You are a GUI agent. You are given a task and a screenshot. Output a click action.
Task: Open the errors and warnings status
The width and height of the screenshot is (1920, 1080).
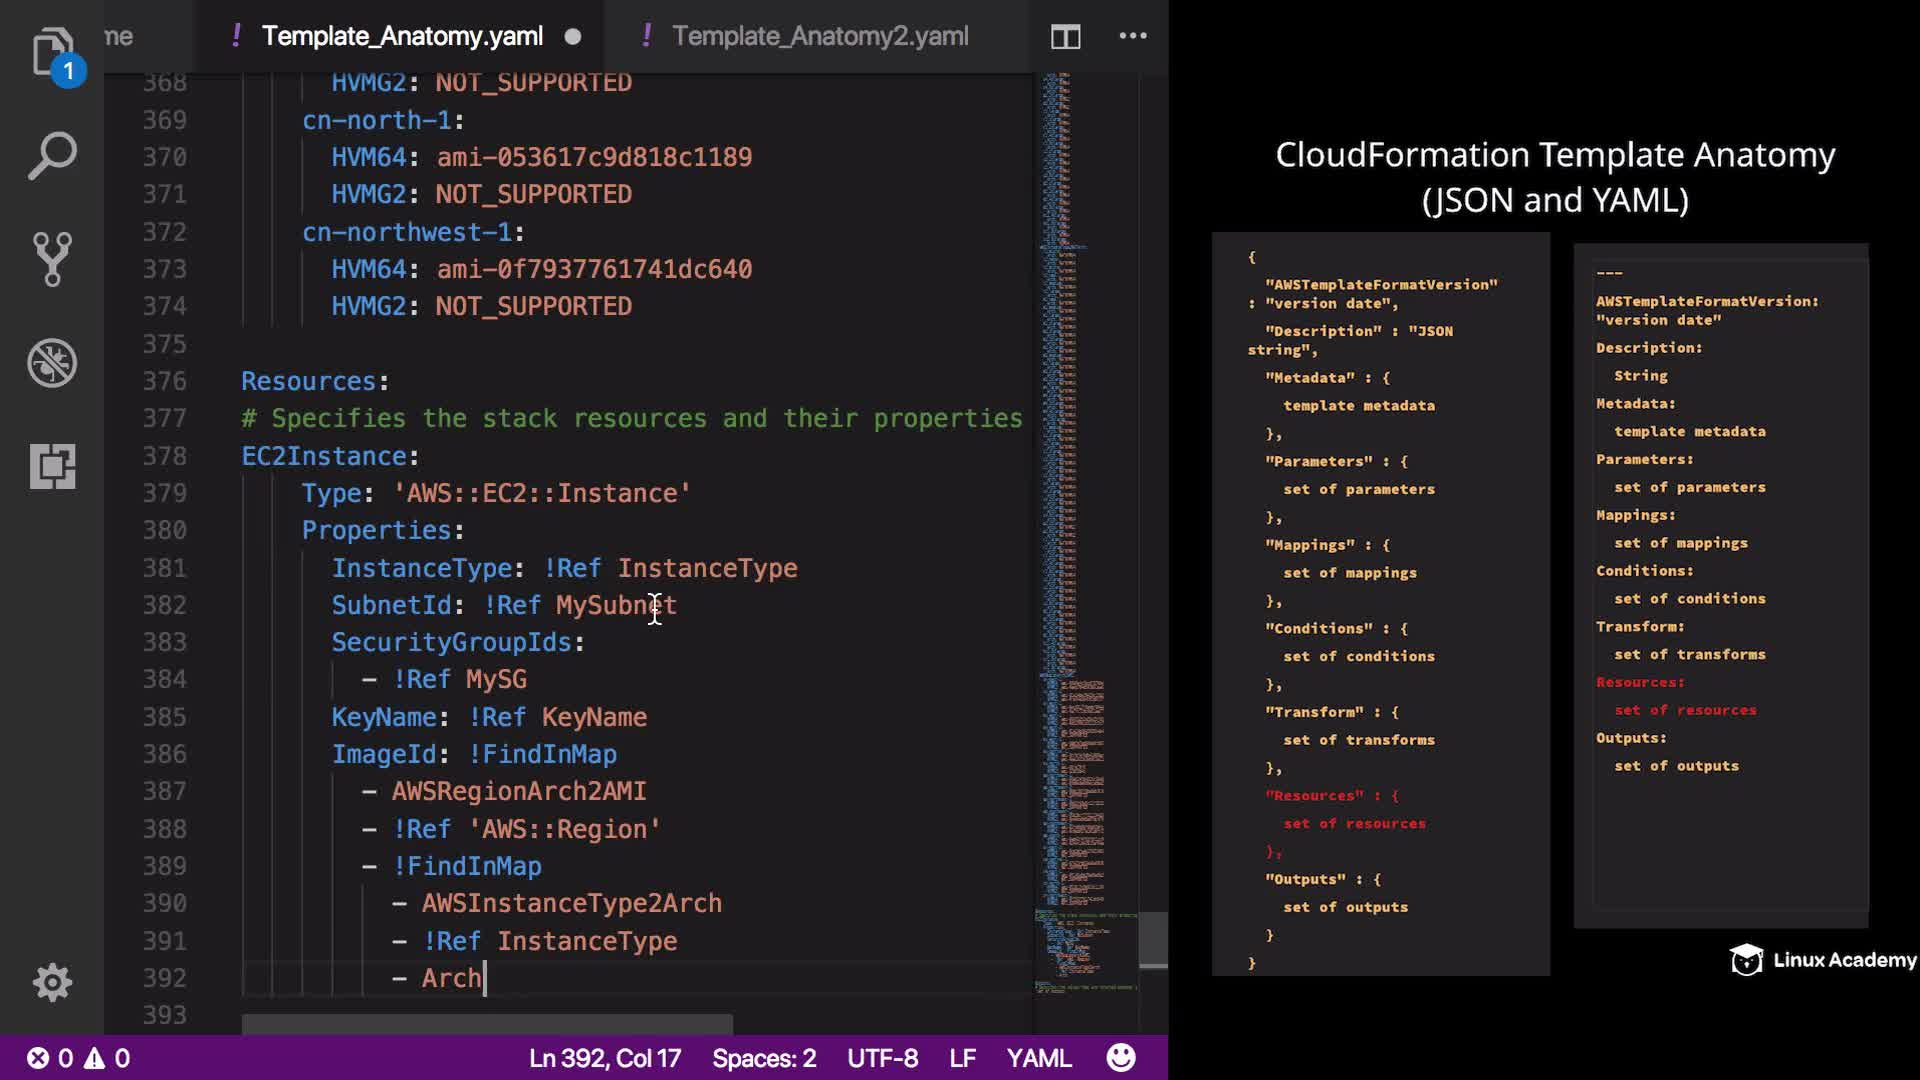(x=78, y=1058)
